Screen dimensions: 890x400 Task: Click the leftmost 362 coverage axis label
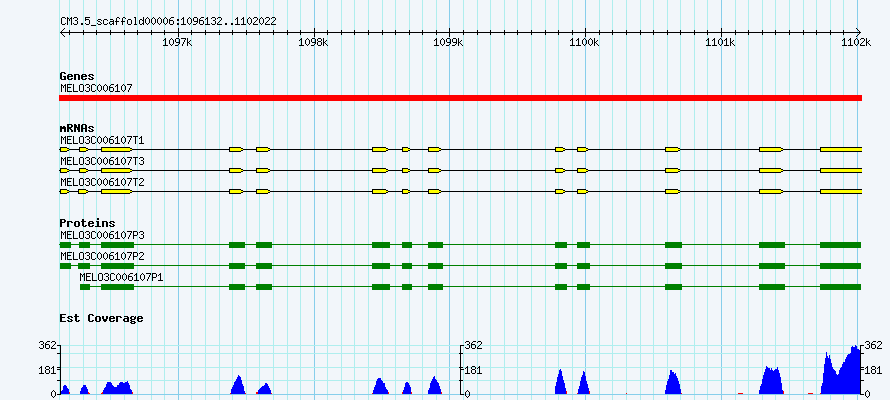click(48, 345)
